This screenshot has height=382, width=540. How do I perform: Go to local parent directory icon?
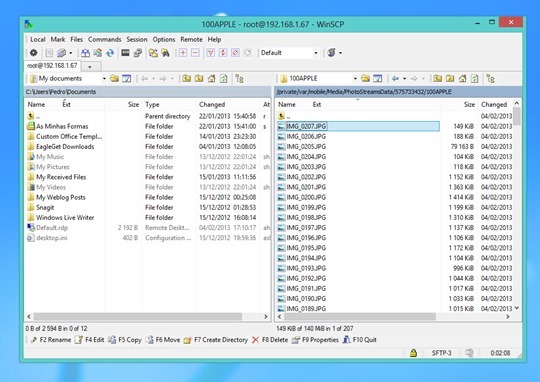click(186, 79)
